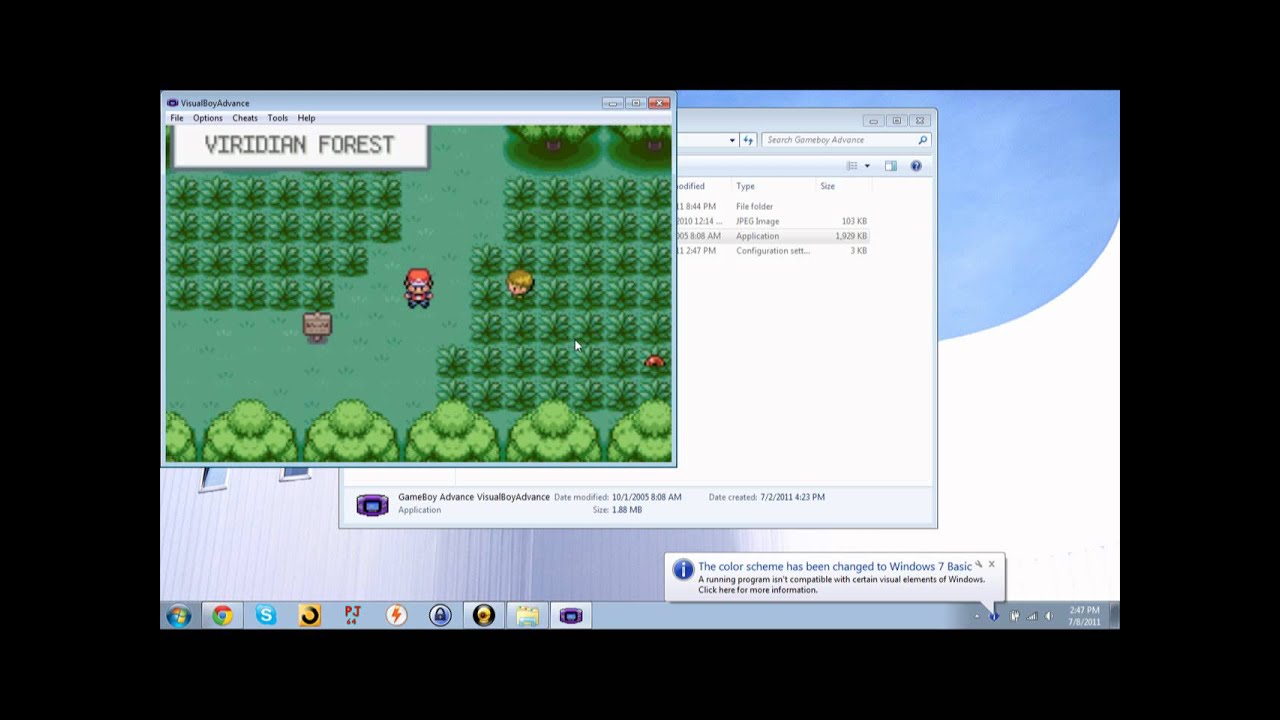Click the red item ball in the grass
Viewport: 1280px width, 720px height.
click(654, 361)
